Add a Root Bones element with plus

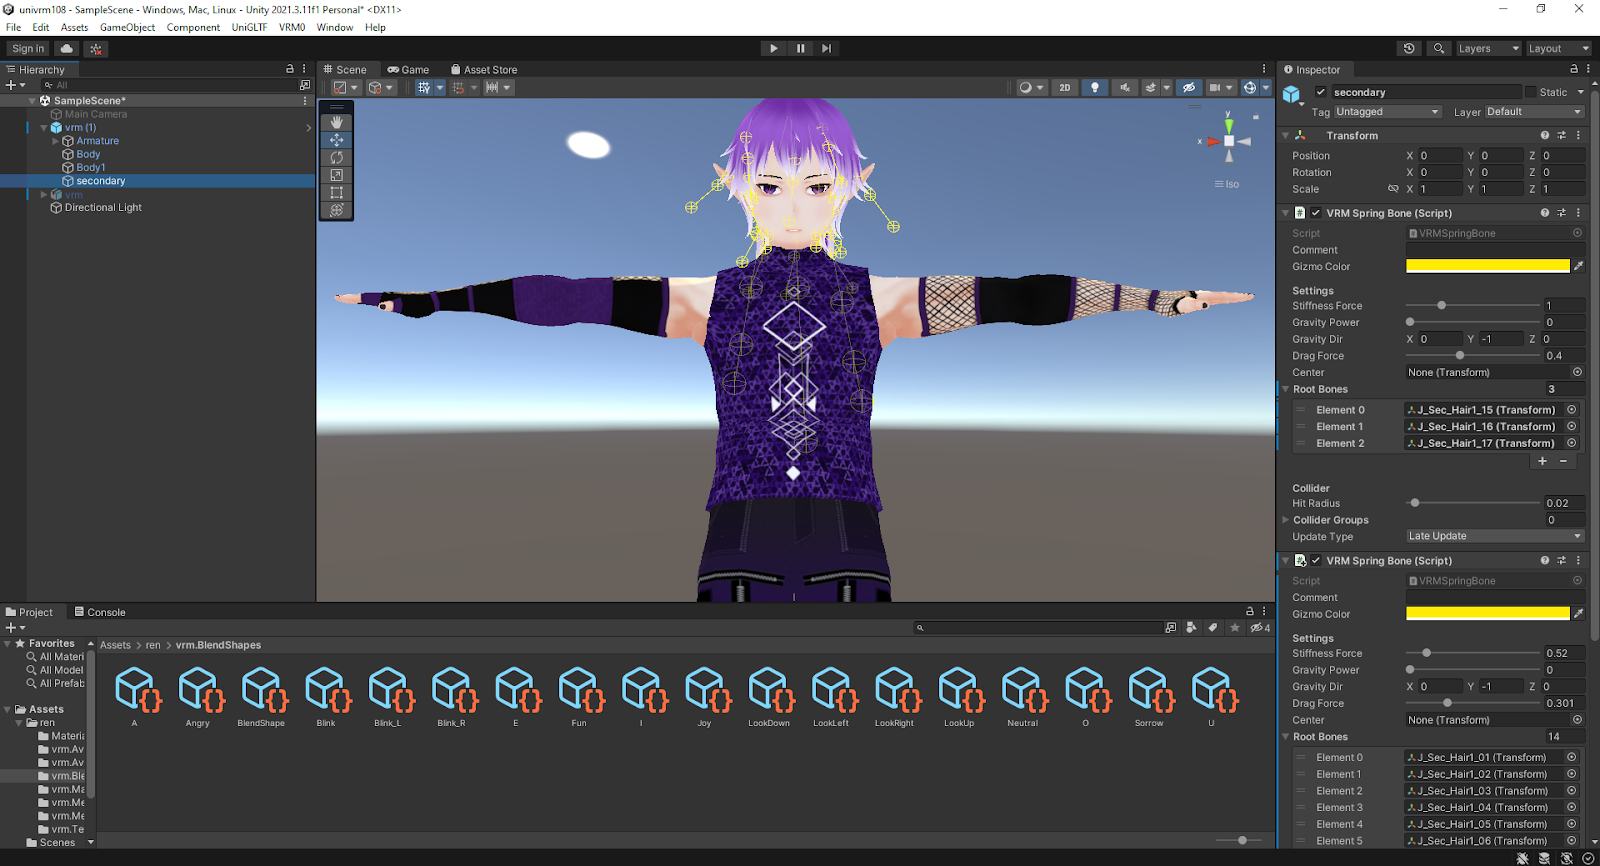coord(1542,461)
